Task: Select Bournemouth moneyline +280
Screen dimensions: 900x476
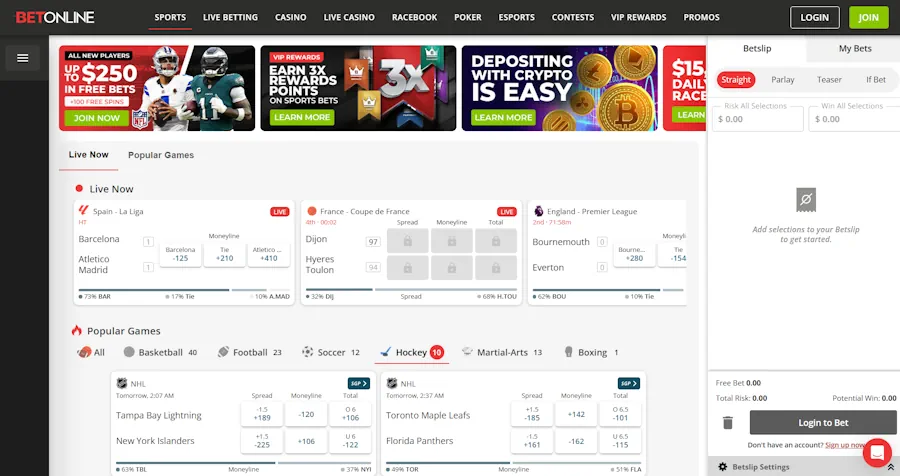Action: (634, 254)
